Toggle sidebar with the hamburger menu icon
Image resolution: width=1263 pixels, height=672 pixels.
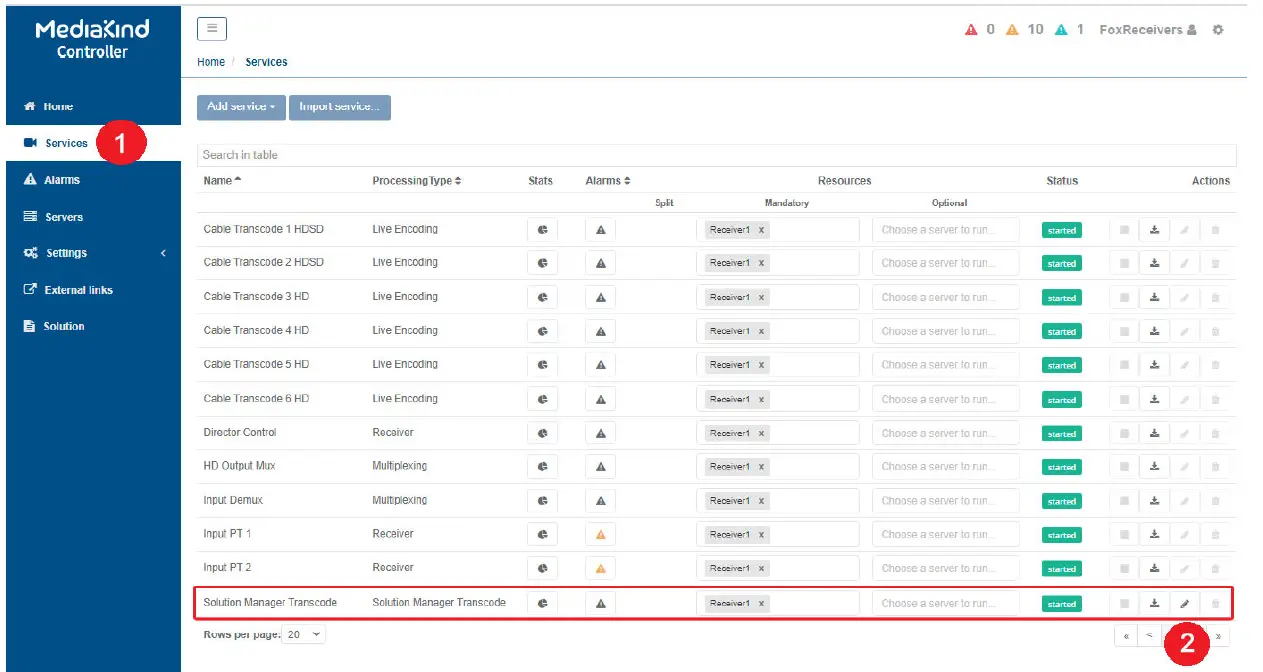(x=211, y=29)
